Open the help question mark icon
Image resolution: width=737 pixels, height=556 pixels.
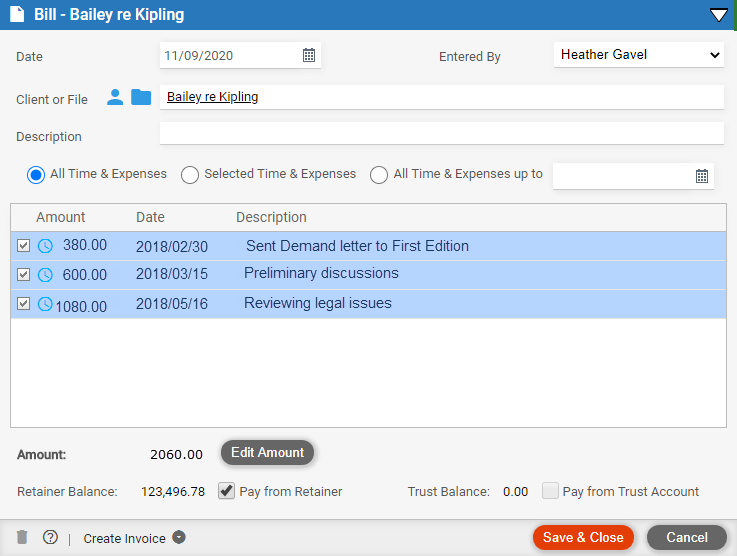coord(50,537)
